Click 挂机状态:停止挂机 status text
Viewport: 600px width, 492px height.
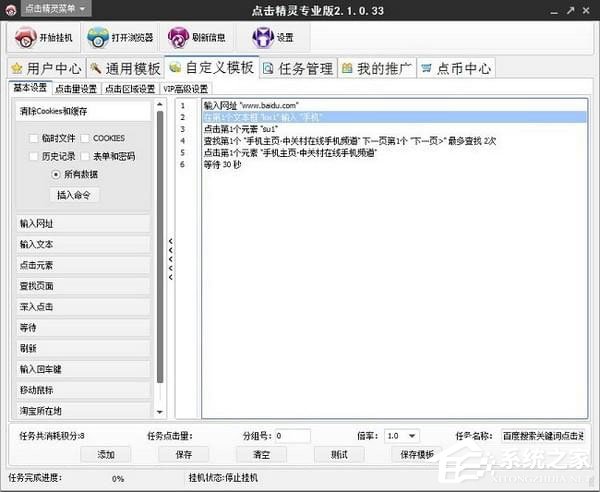(x=223, y=477)
